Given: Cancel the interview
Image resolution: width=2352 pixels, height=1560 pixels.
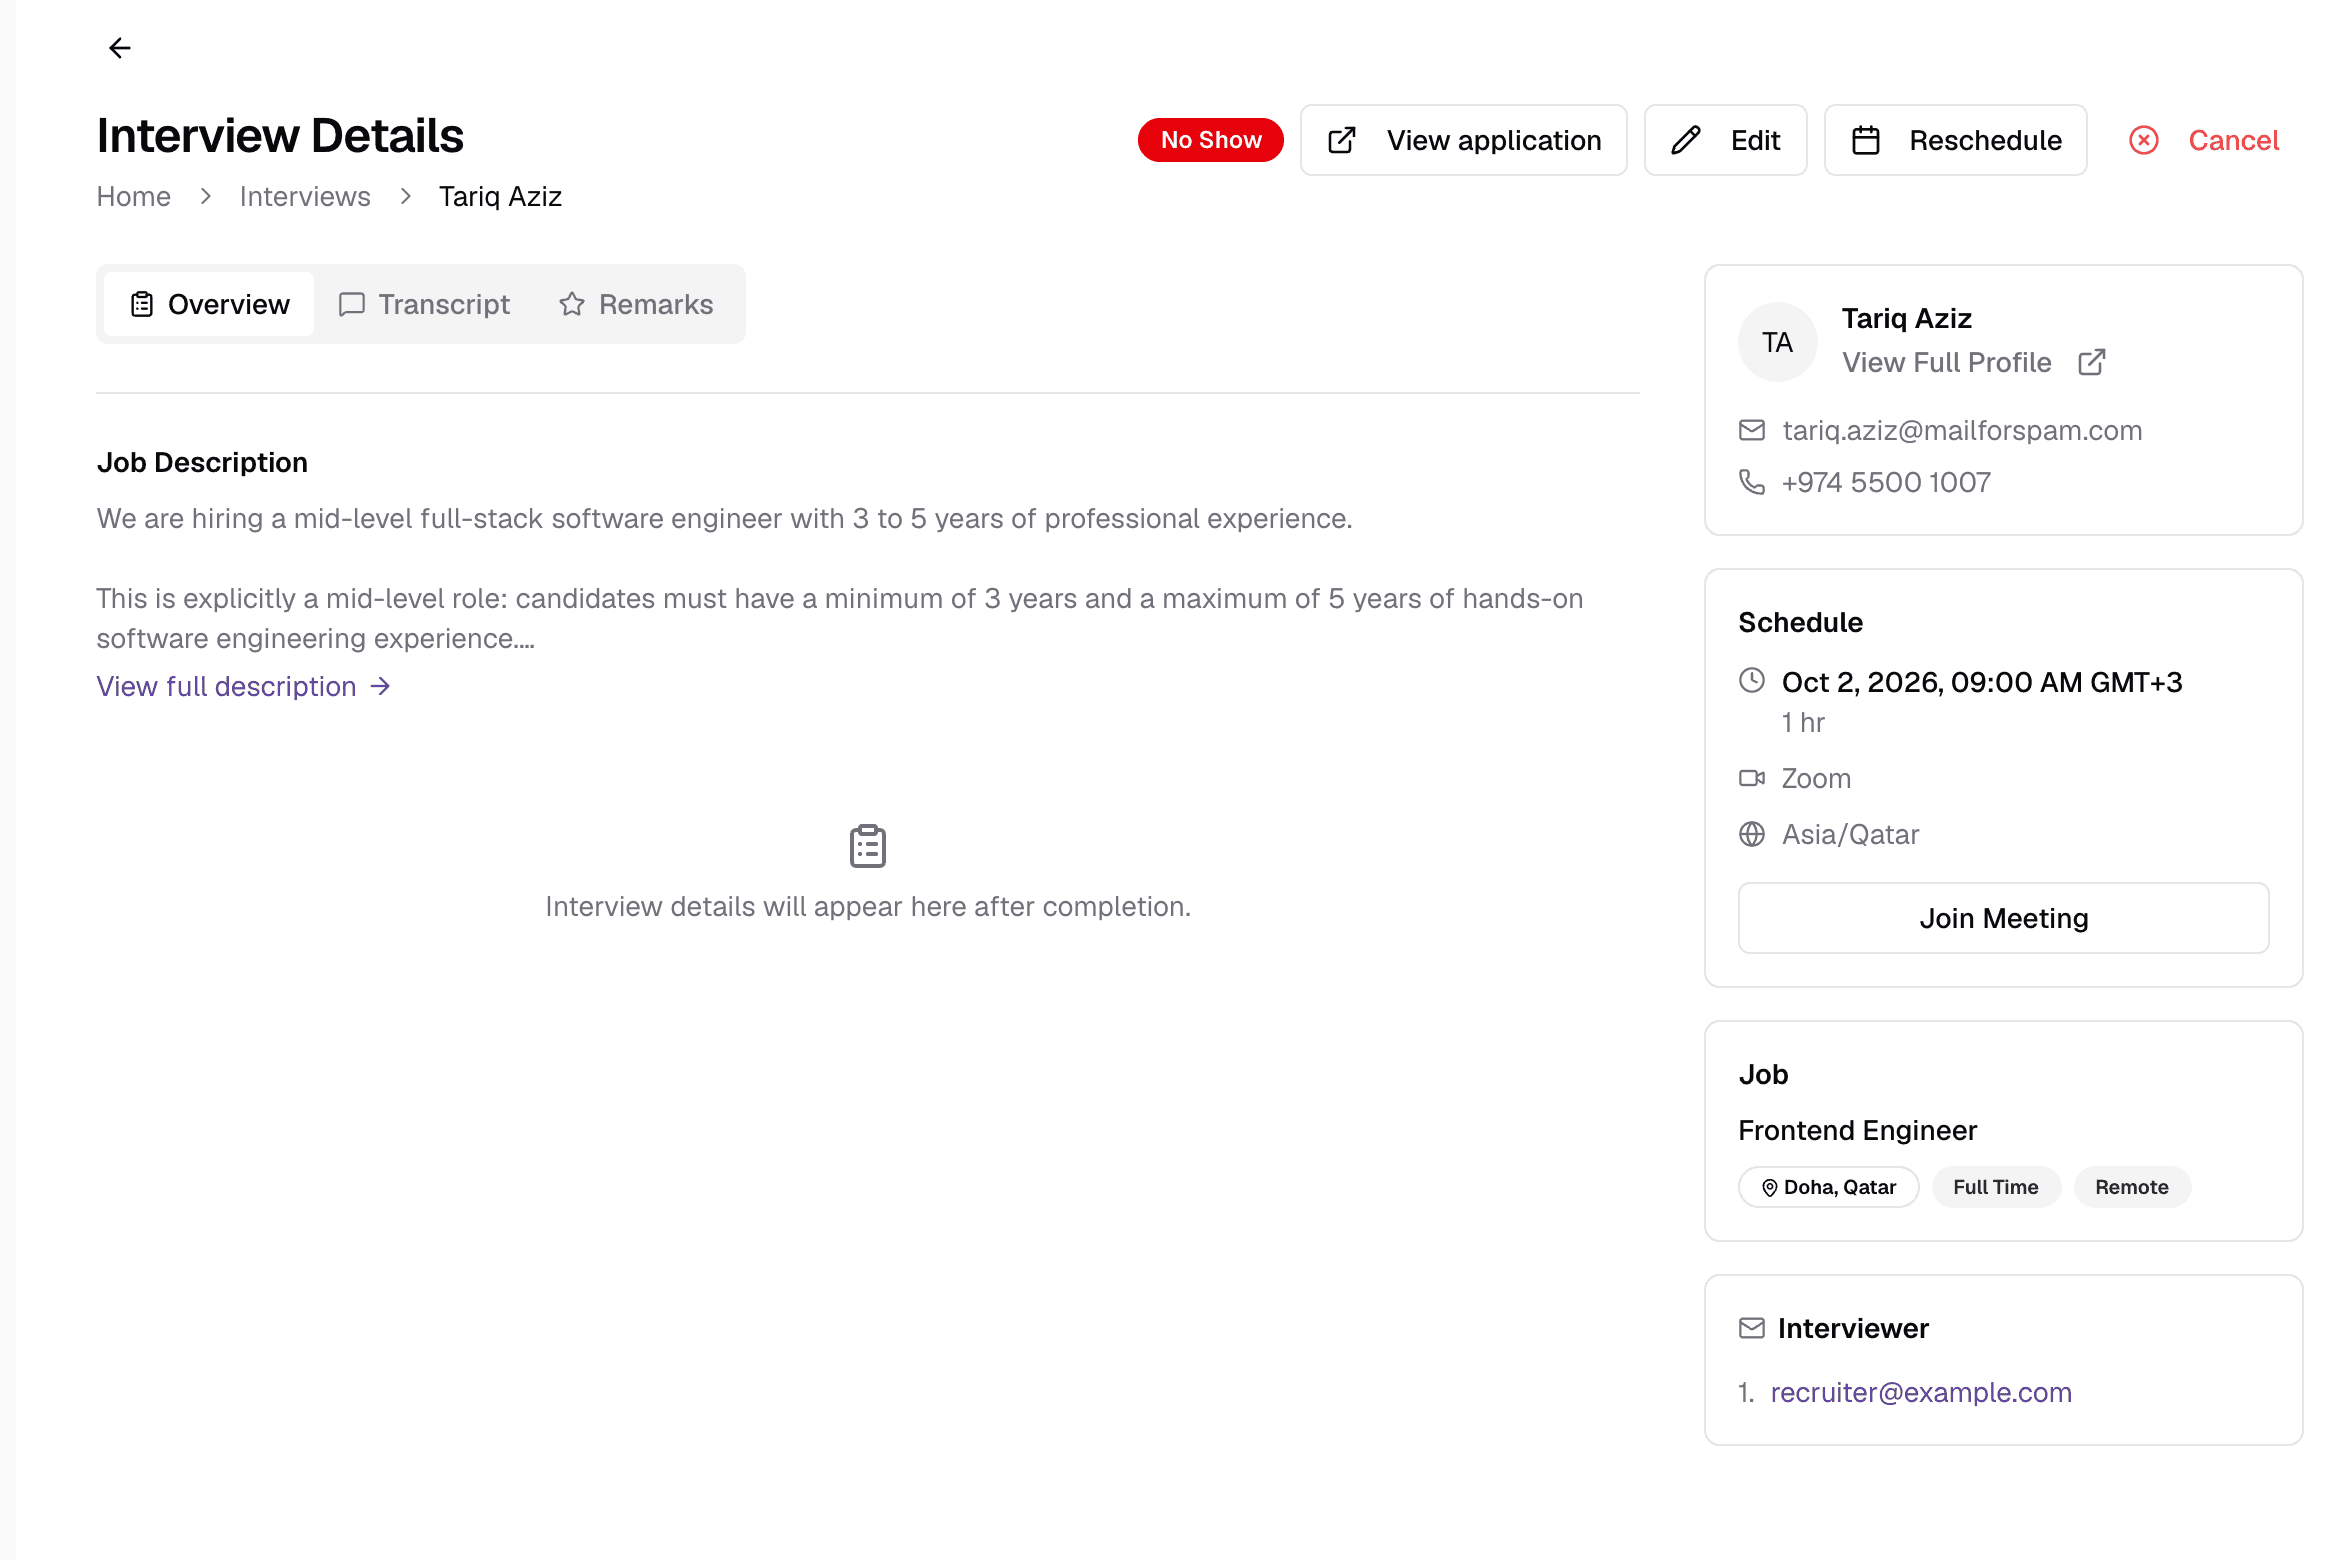Looking at the screenshot, I should click(2203, 140).
